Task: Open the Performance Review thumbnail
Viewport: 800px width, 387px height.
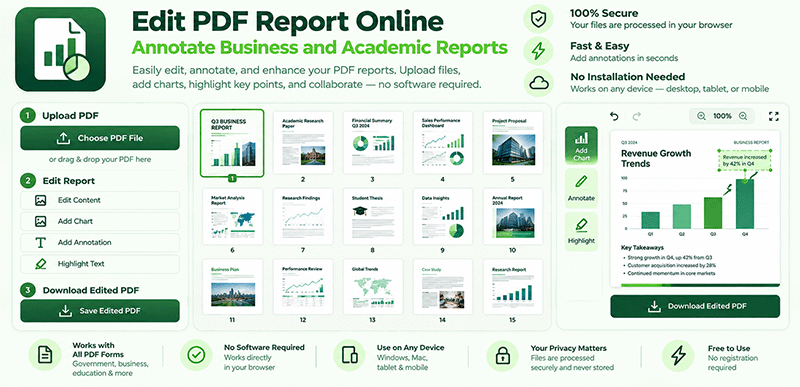Action: 303,287
